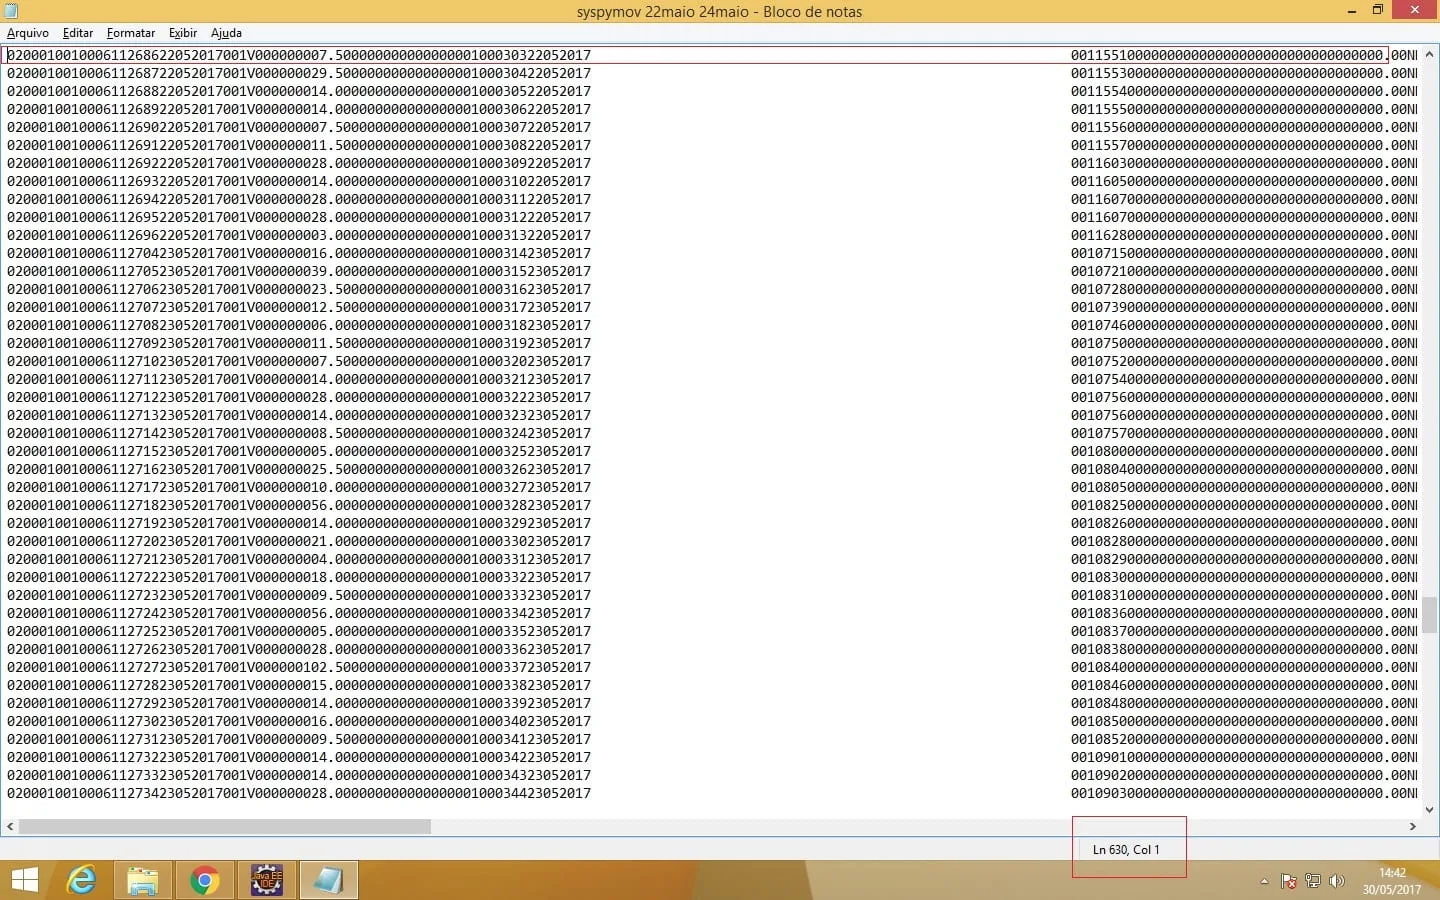1440x900 pixels.
Task: Click the horizontal scrollbar thumb
Action: tap(225, 827)
